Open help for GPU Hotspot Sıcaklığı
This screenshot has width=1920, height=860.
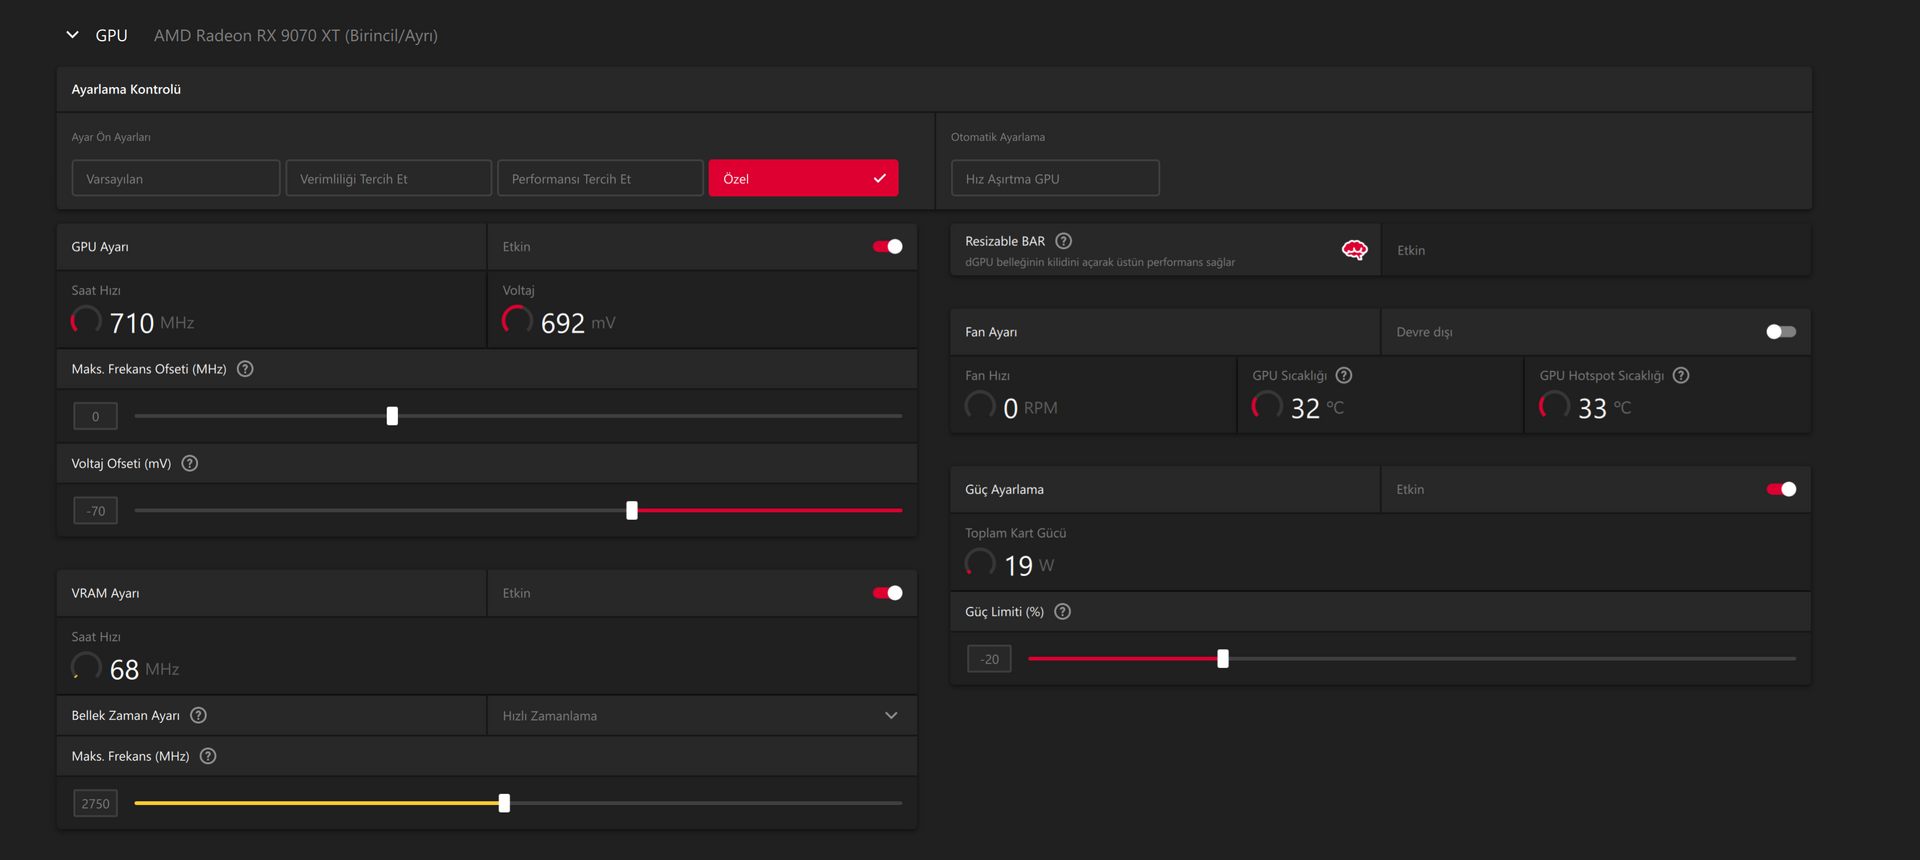pos(1681,375)
